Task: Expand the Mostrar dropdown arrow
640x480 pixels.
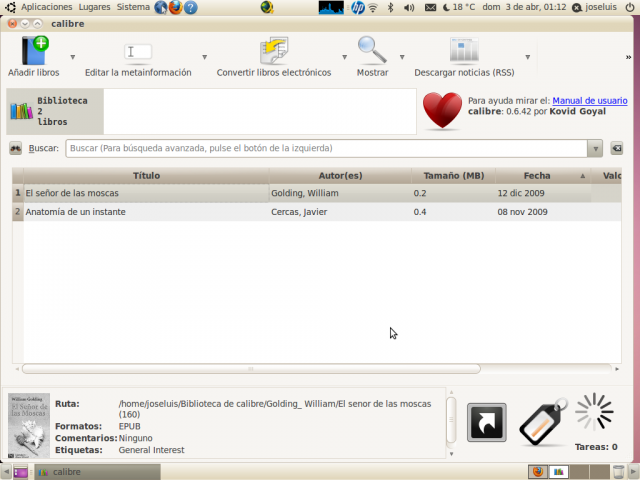Action: point(402,57)
